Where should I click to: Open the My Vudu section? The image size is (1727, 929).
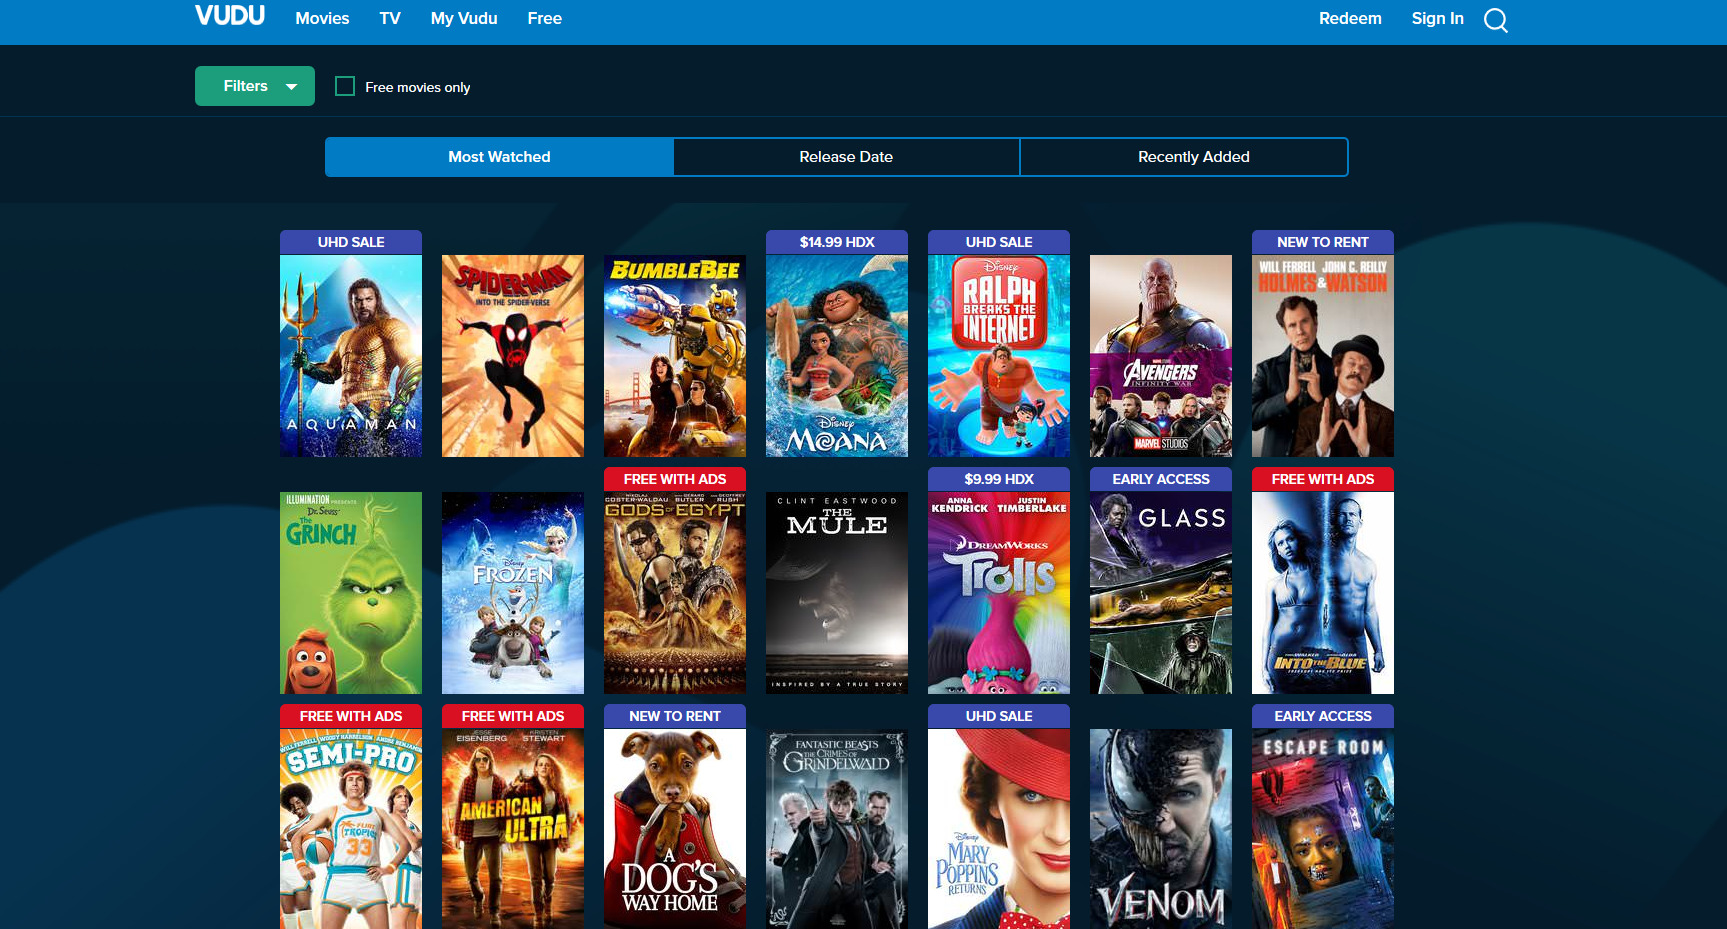point(463,18)
